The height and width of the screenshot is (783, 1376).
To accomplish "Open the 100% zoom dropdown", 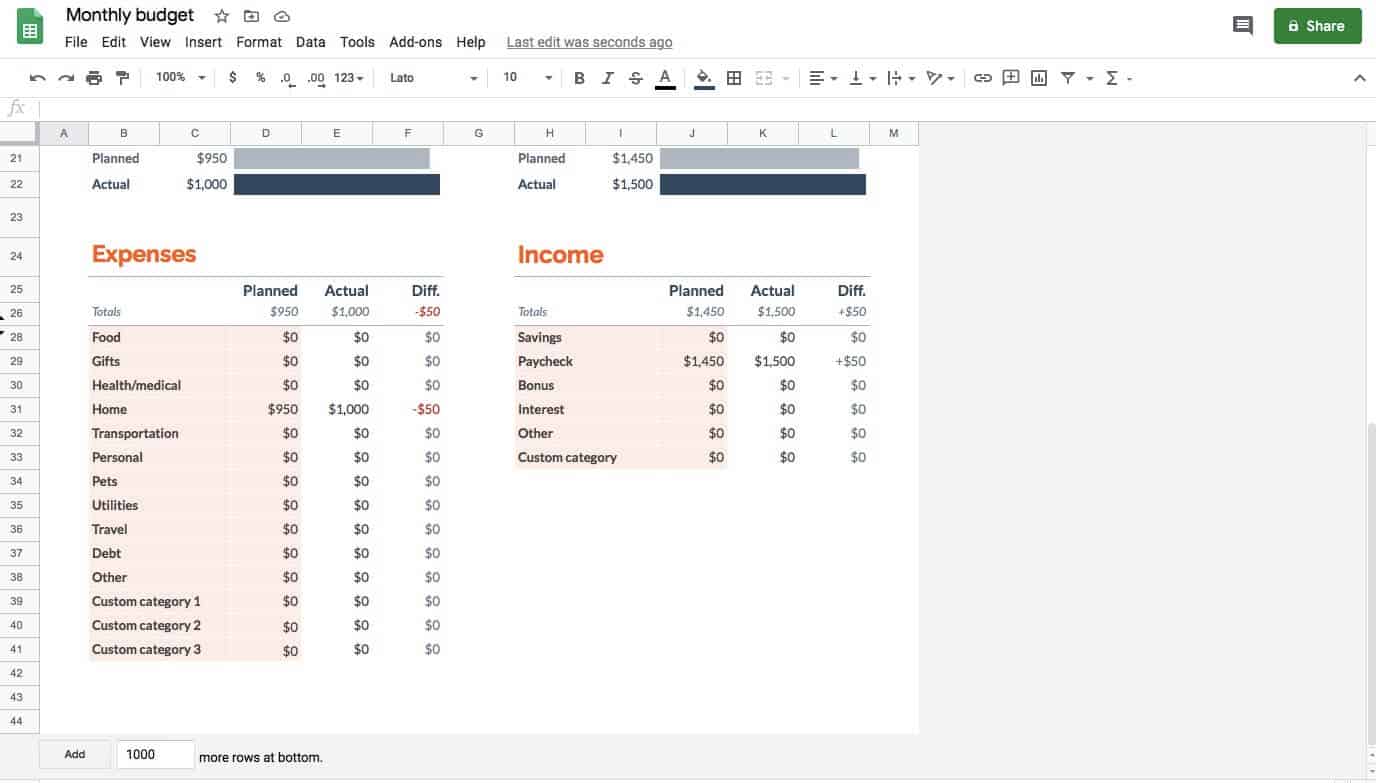I will pos(180,78).
